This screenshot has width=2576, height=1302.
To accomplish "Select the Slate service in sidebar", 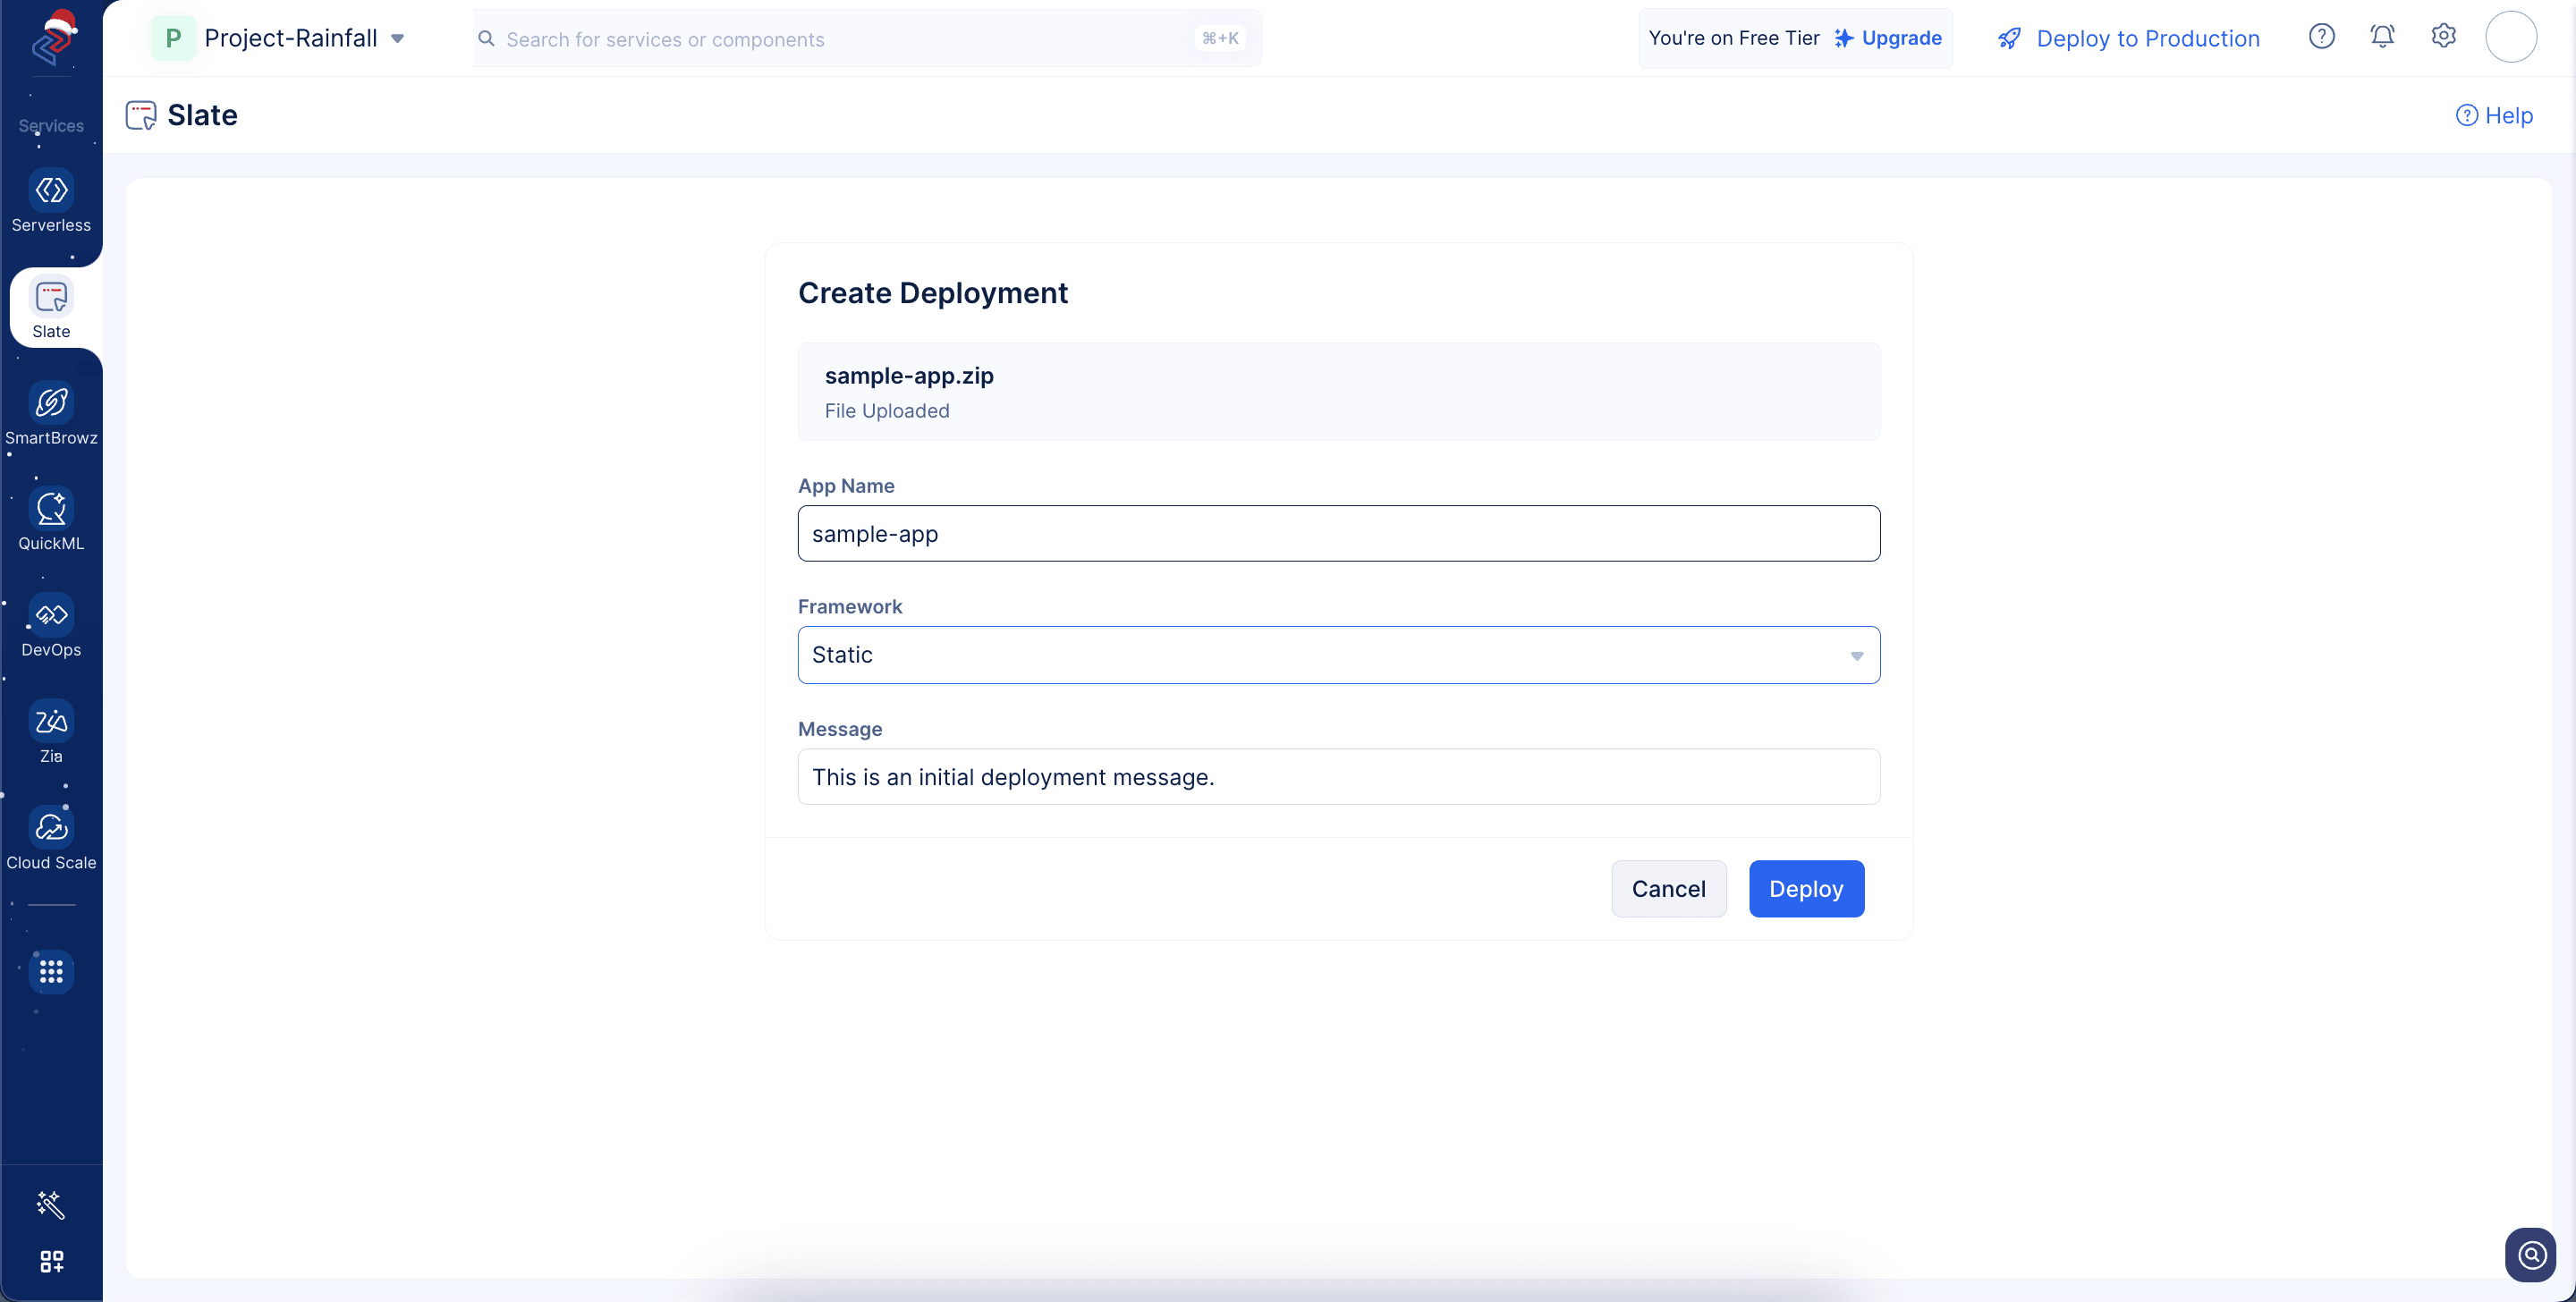I will click(x=51, y=309).
